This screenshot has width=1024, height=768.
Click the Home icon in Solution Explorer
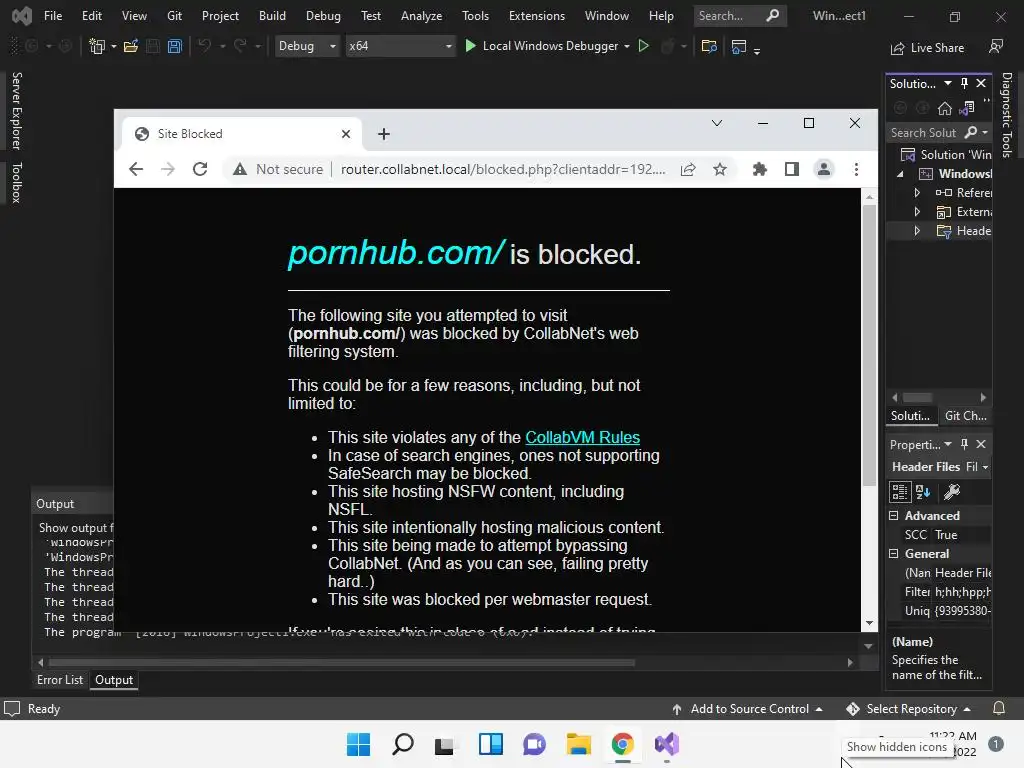coord(944,108)
